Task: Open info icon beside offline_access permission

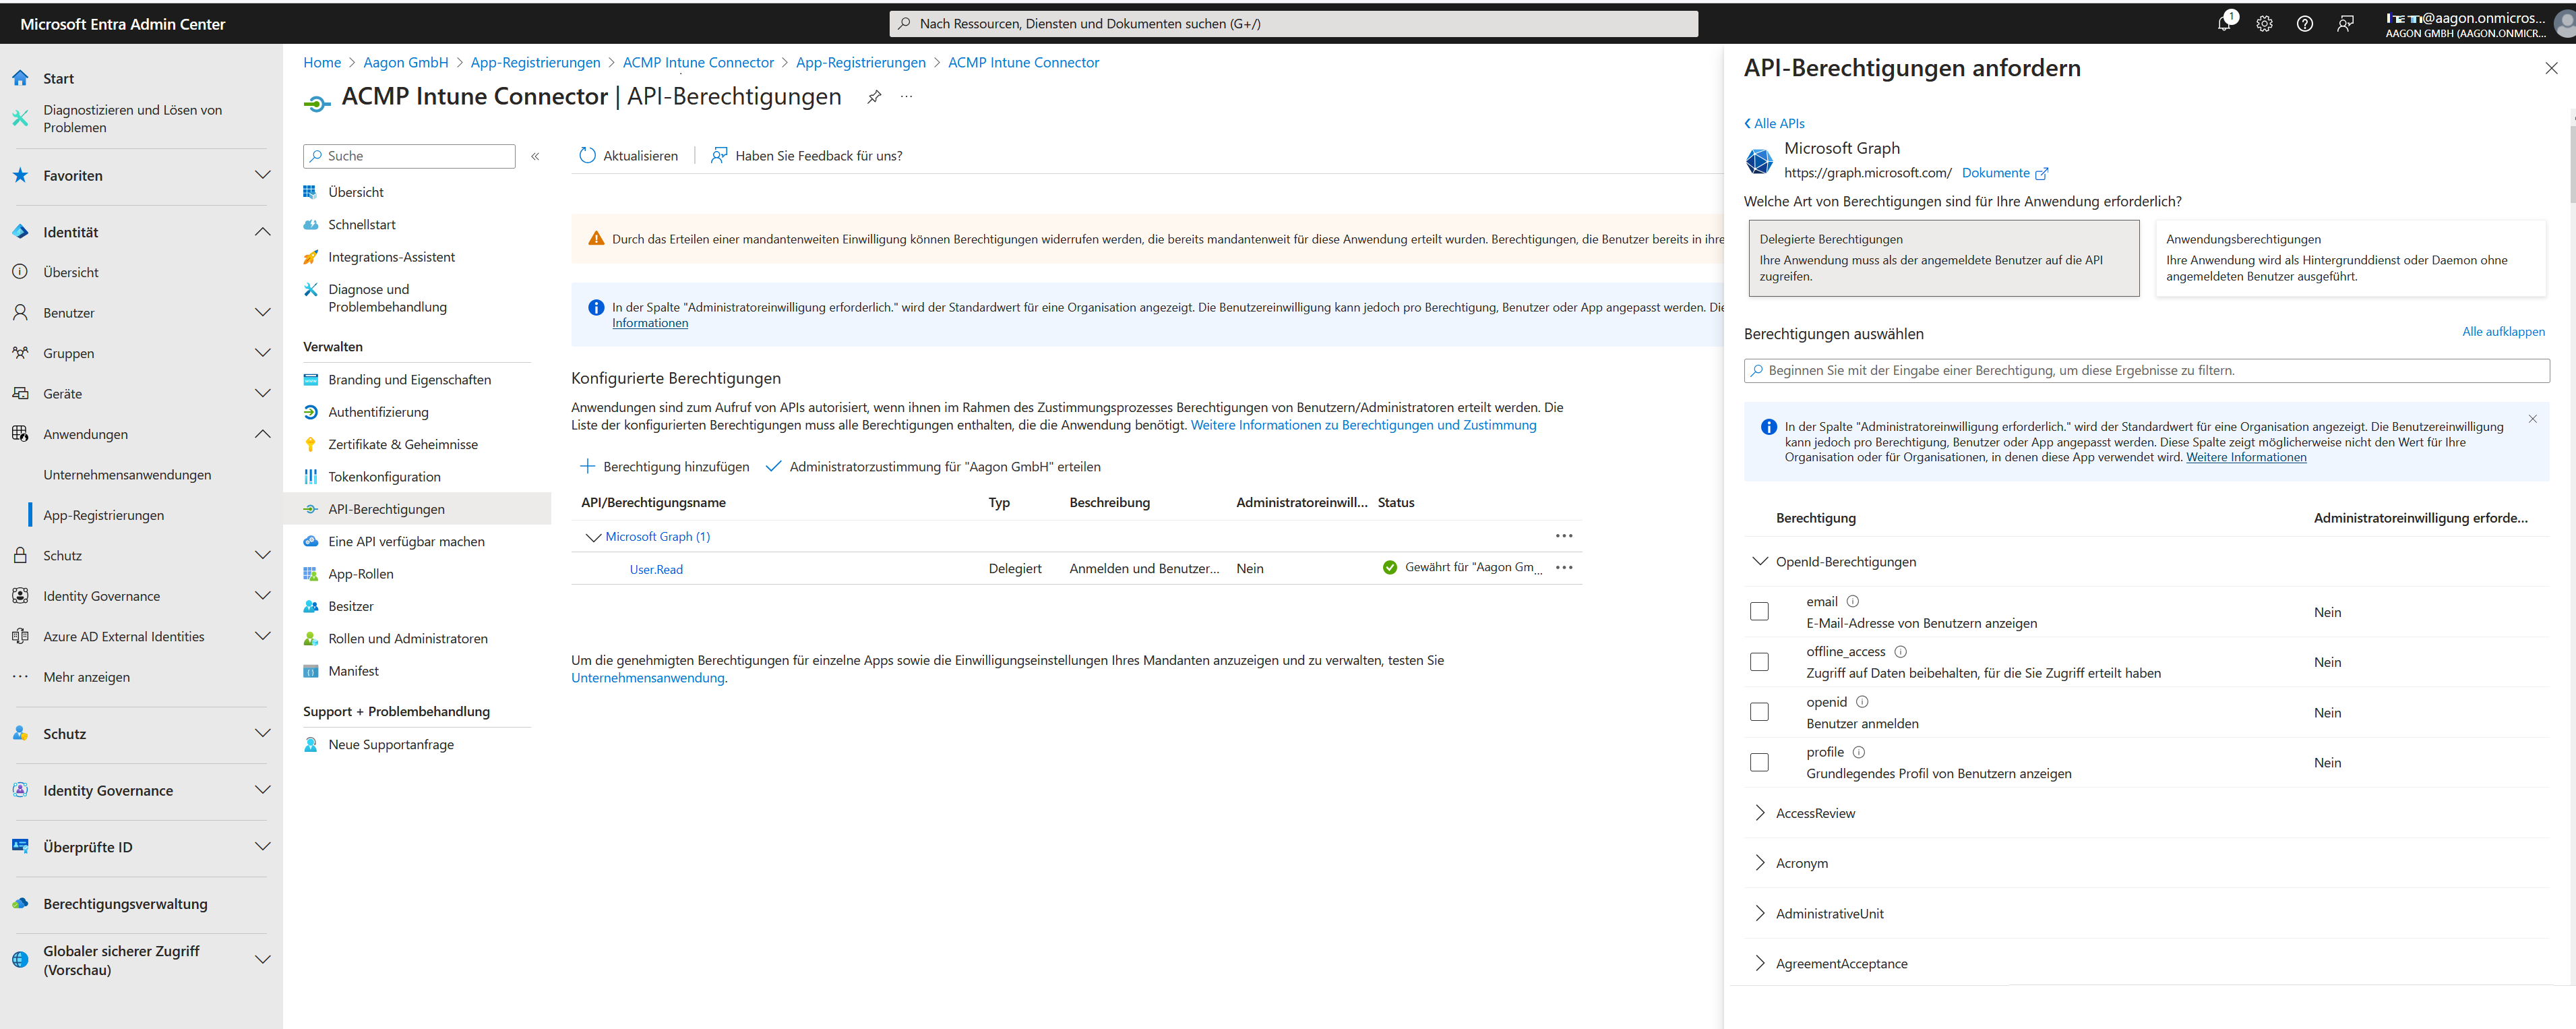Action: click(1901, 652)
